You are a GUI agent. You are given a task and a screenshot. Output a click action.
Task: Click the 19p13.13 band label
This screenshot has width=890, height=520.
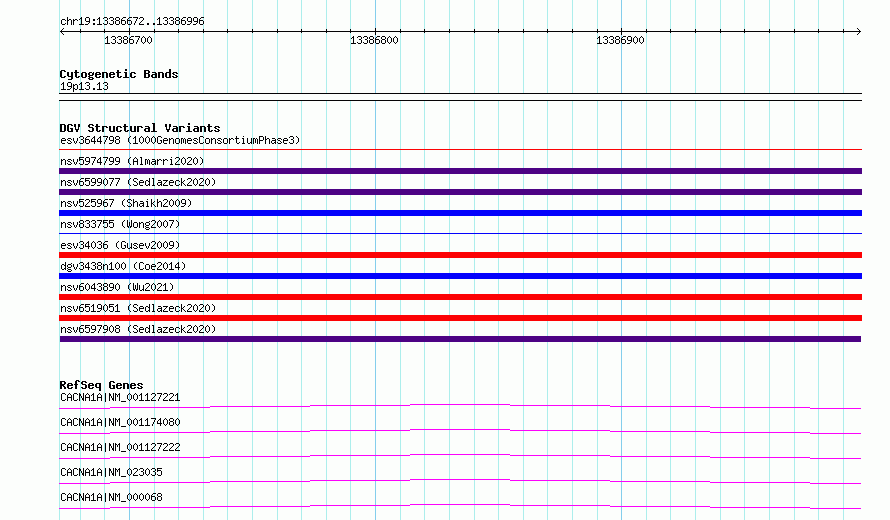pos(84,86)
